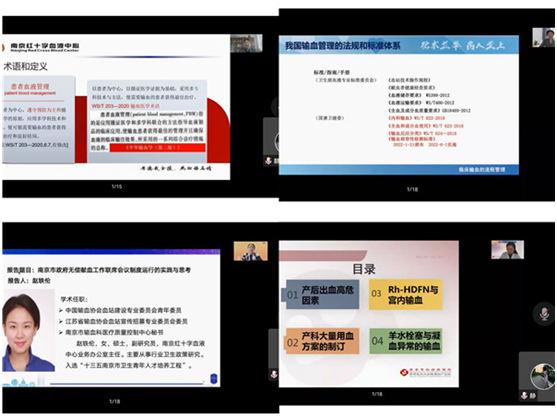557x419 pixels.
Task: Click the hospital logo on the 目录 slide
Action: coord(425,372)
